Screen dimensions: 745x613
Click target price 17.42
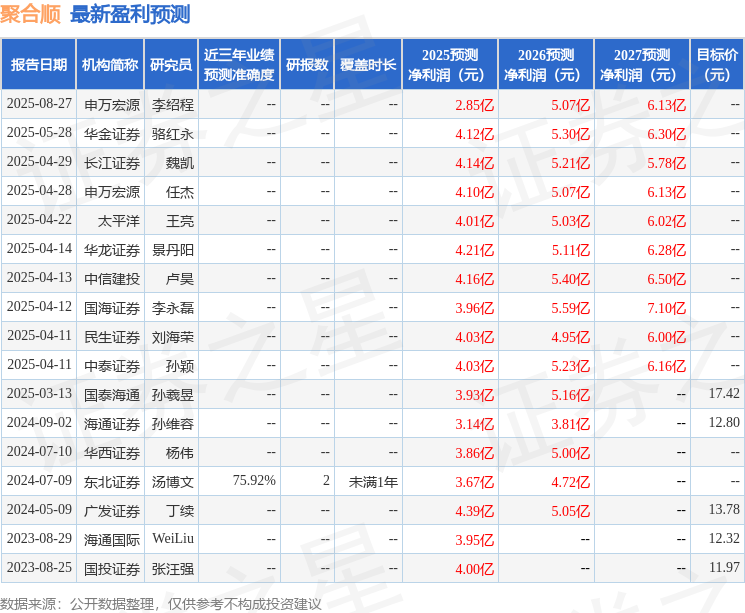(724, 393)
